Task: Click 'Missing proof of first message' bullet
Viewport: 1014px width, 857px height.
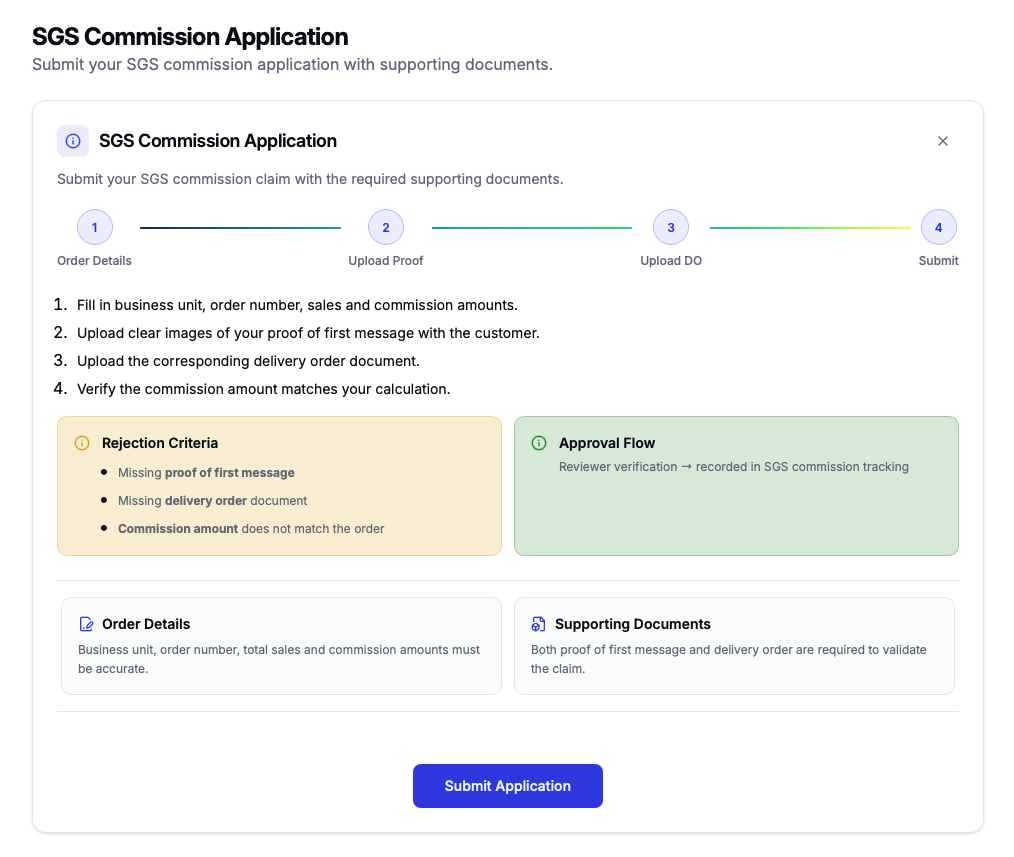Action: tap(206, 473)
